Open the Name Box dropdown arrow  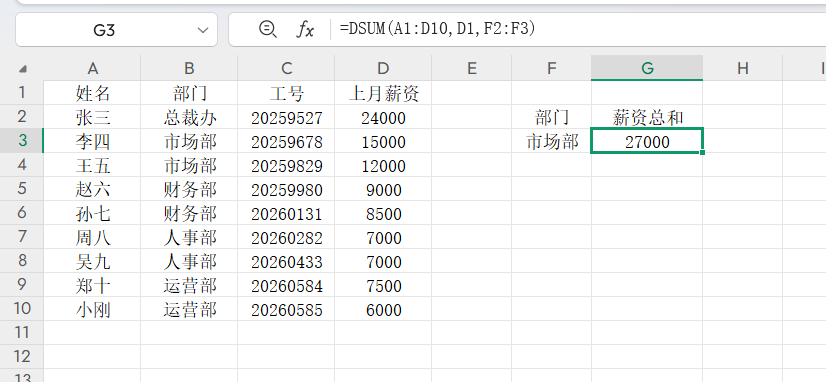203,30
